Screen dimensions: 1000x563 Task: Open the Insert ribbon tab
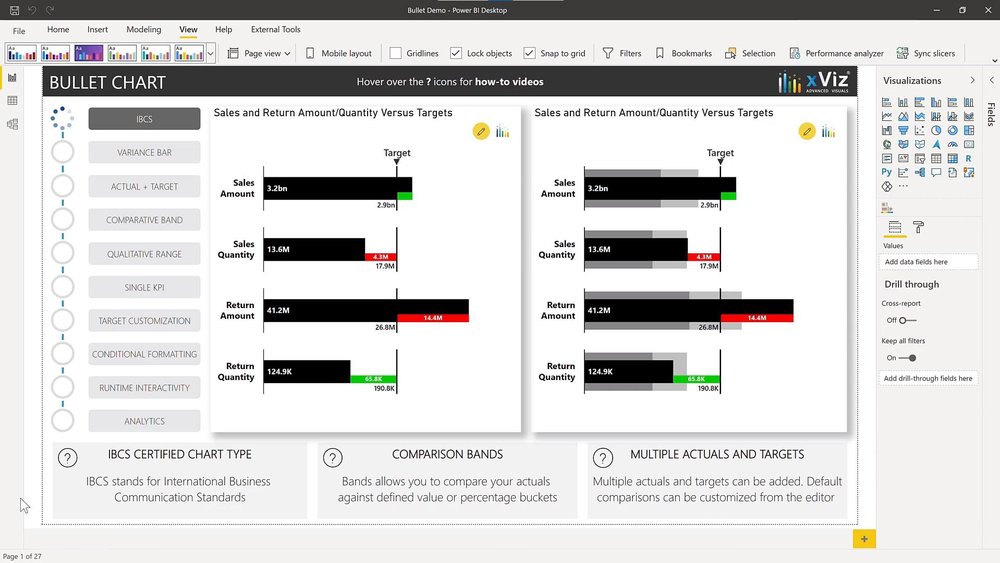[x=98, y=29]
